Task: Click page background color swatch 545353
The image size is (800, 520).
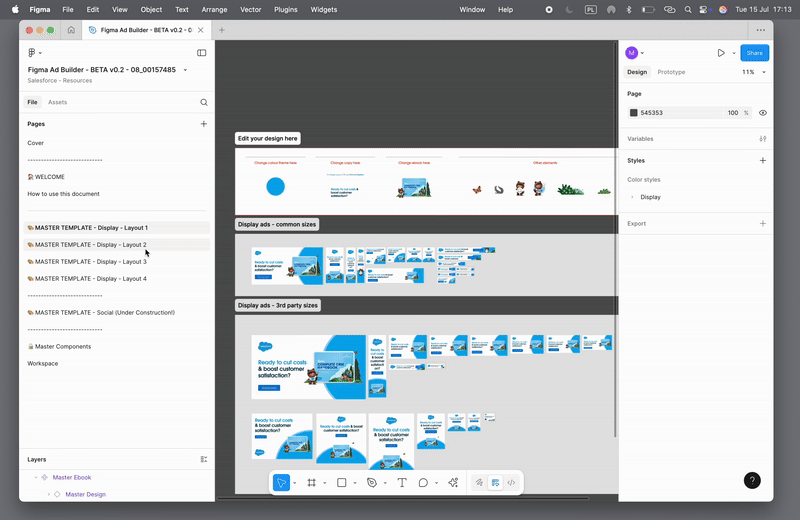Action: [634, 113]
